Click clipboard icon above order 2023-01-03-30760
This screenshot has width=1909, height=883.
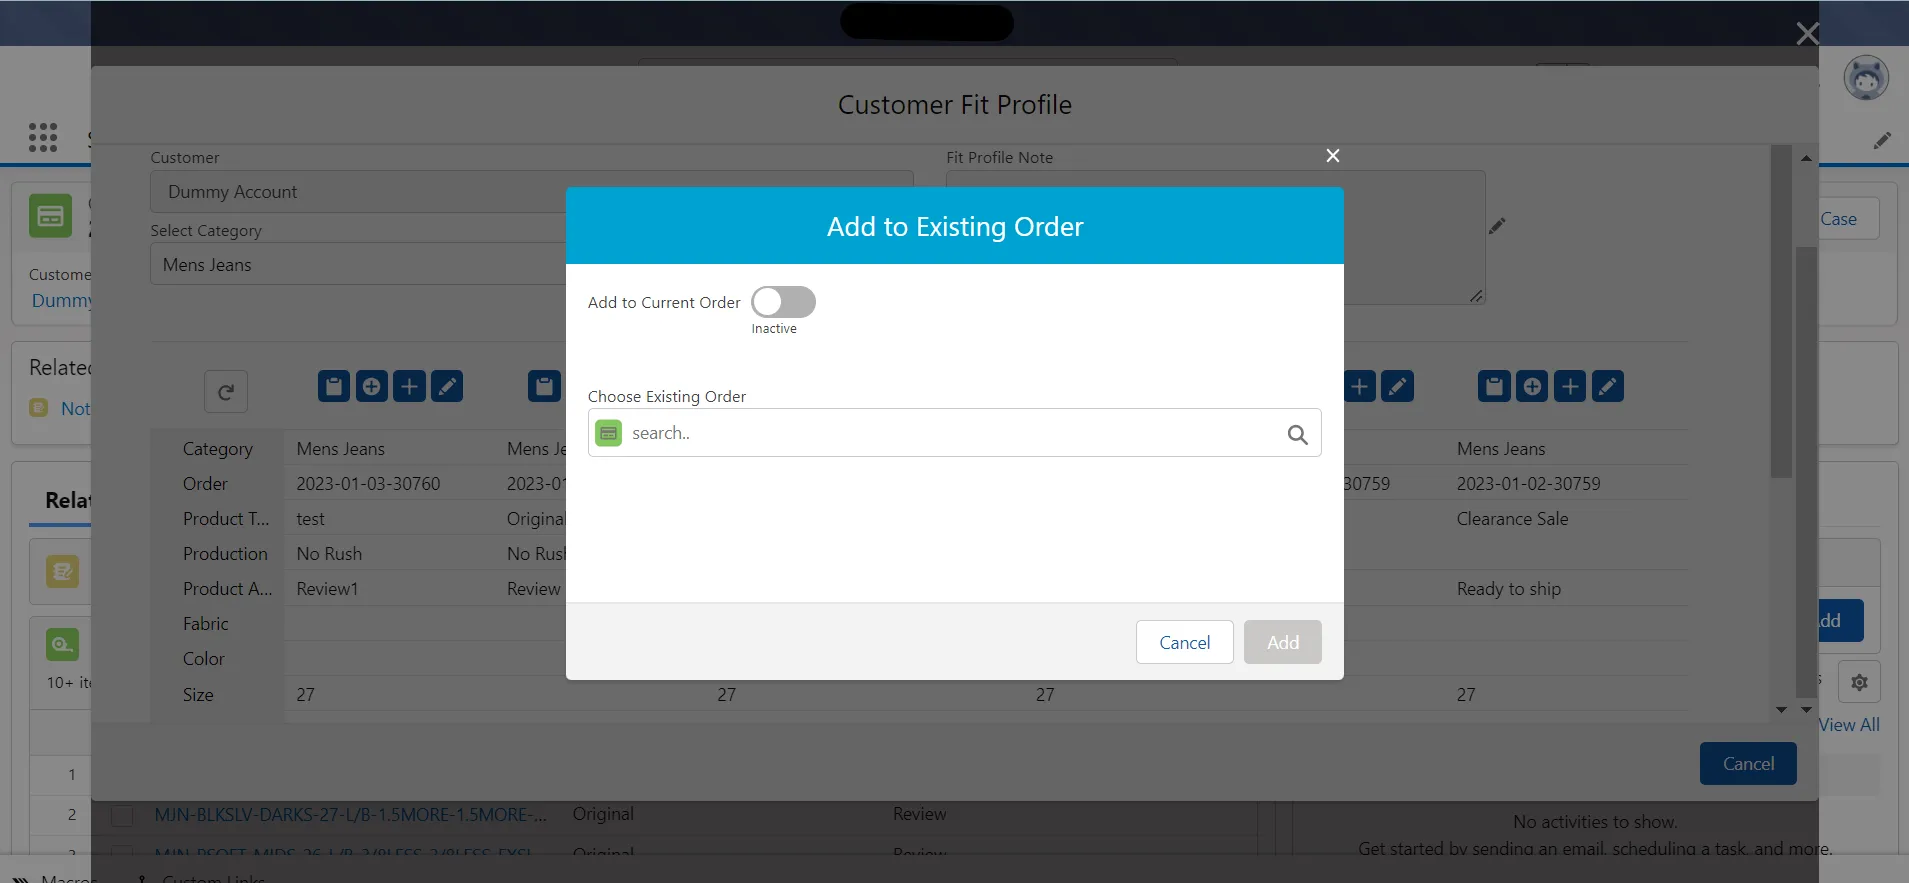tap(334, 387)
